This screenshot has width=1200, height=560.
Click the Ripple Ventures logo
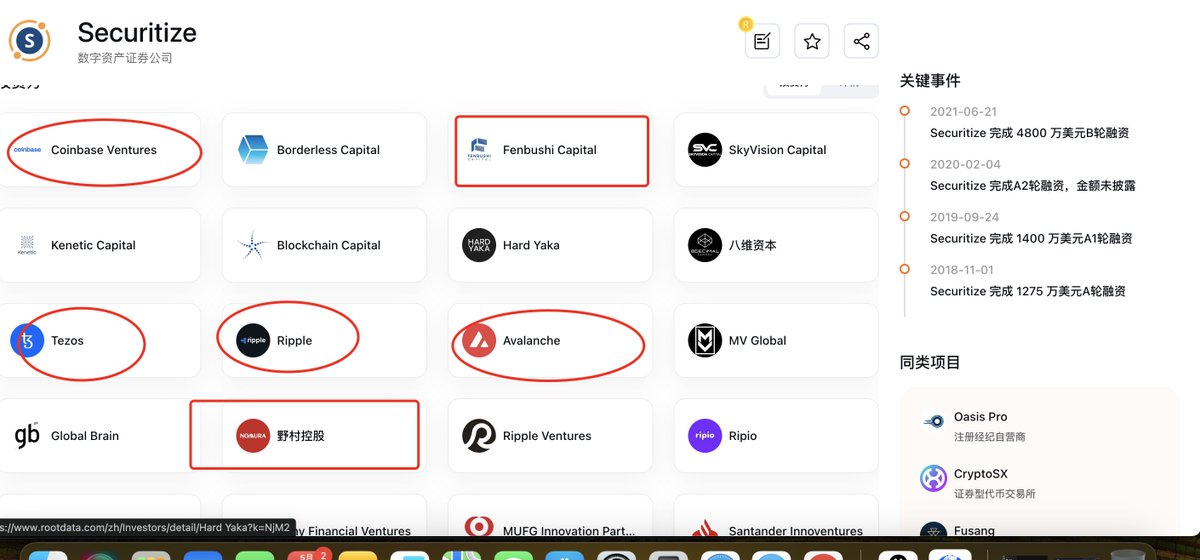tap(479, 436)
